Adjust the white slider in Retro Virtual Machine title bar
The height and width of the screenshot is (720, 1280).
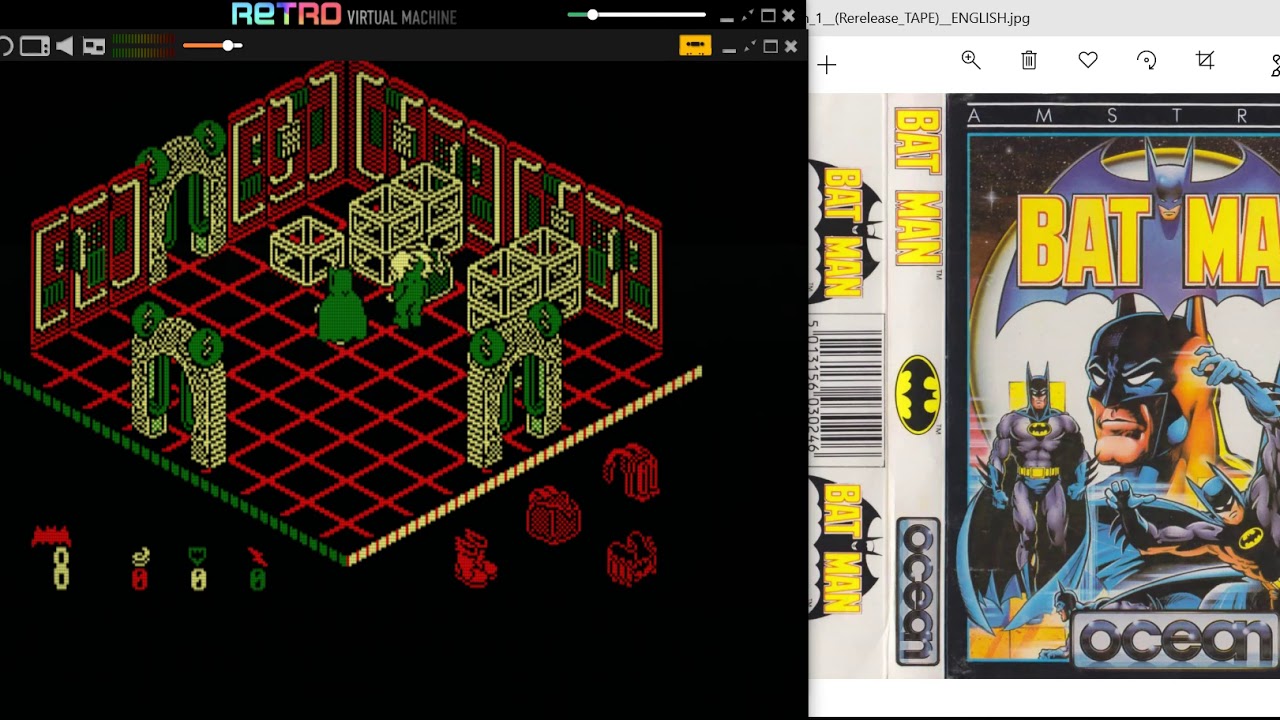pyautogui.click(x=636, y=15)
